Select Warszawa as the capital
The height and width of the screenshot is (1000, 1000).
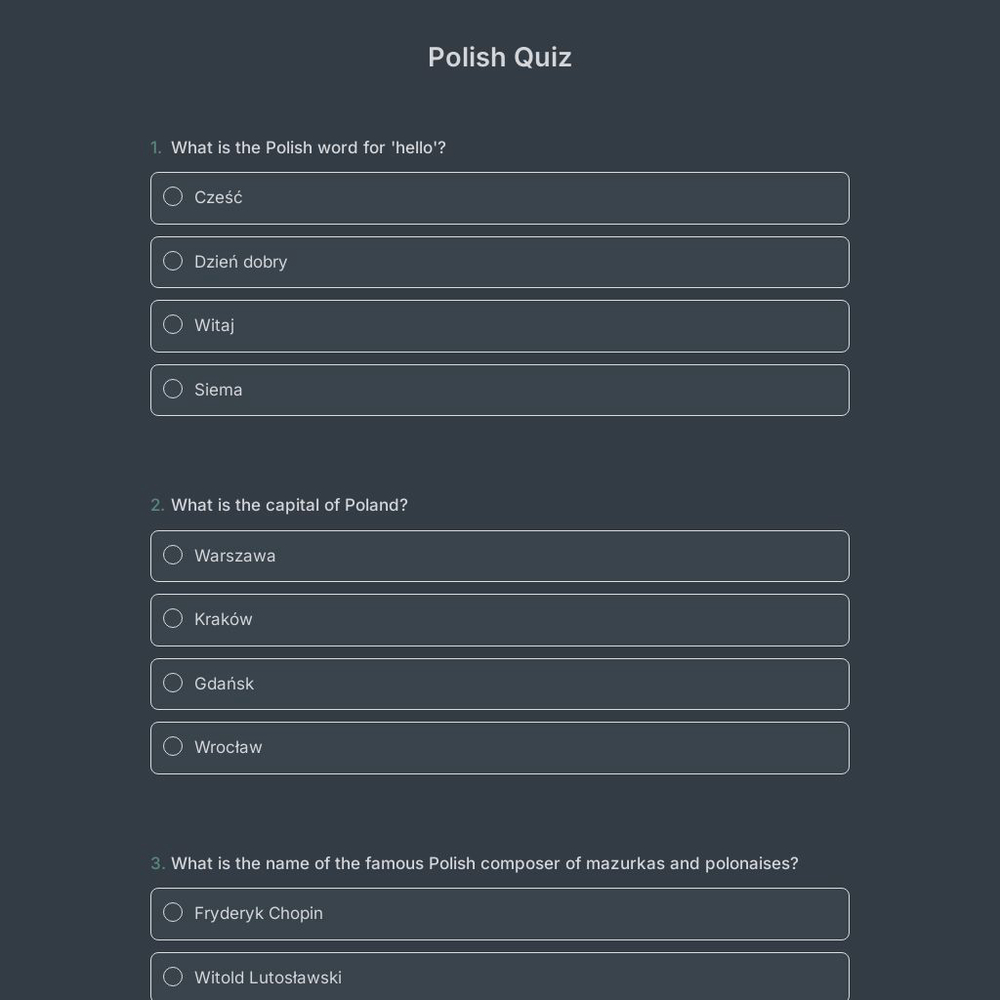tap(172, 555)
